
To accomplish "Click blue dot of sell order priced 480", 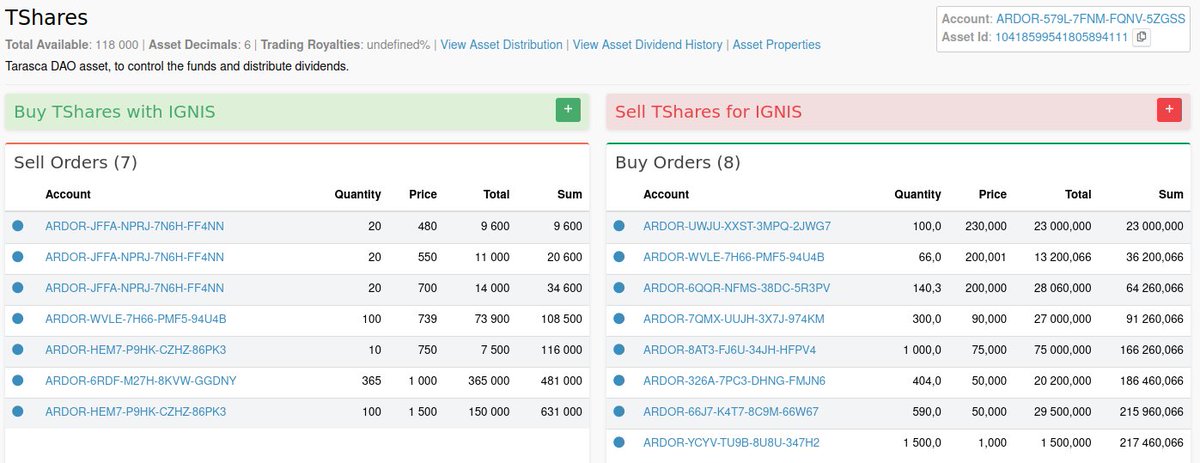I will [18, 226].
